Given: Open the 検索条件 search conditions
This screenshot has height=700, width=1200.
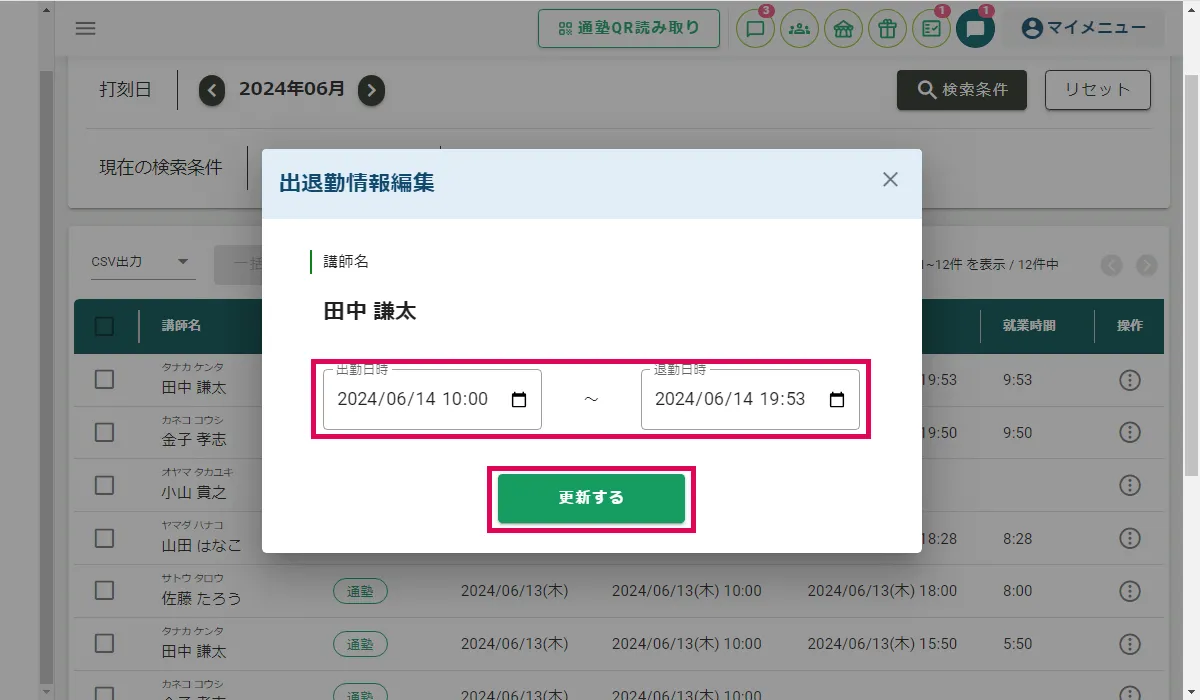Looking at the screenshot, I should point(962,90).
